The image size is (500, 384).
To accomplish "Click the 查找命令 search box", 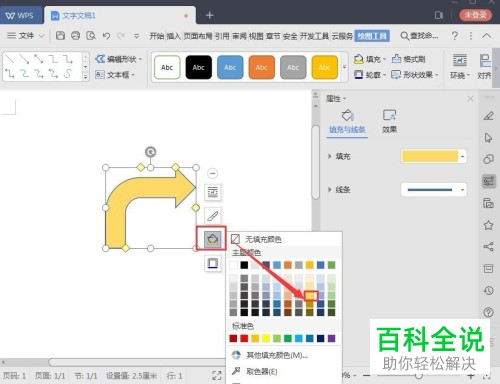I will tap(419, 36).
